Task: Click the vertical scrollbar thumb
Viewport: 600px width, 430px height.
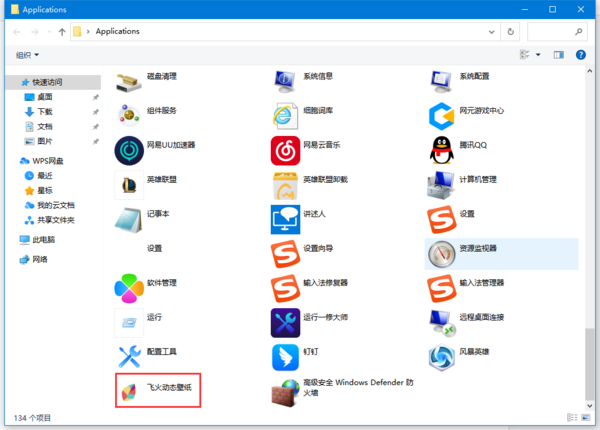Action: (x=589, y=363)
